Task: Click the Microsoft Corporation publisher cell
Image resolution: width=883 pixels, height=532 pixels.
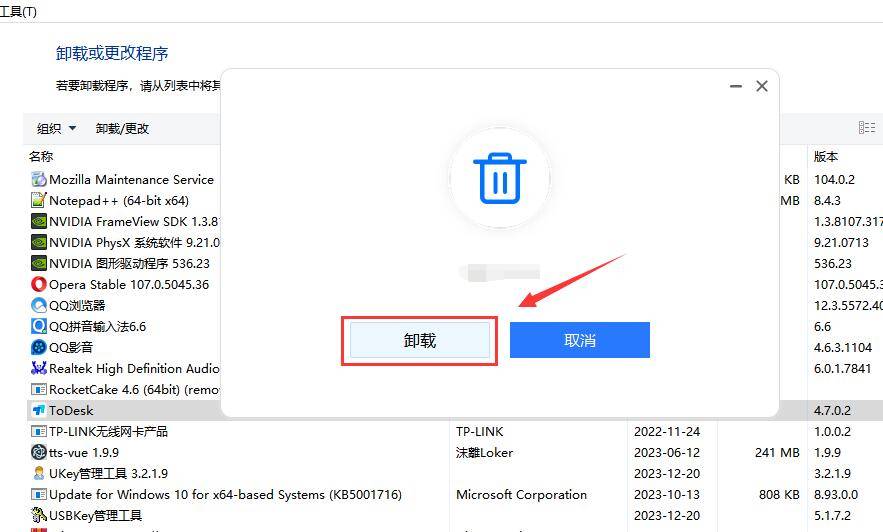Action: [521, 495]
